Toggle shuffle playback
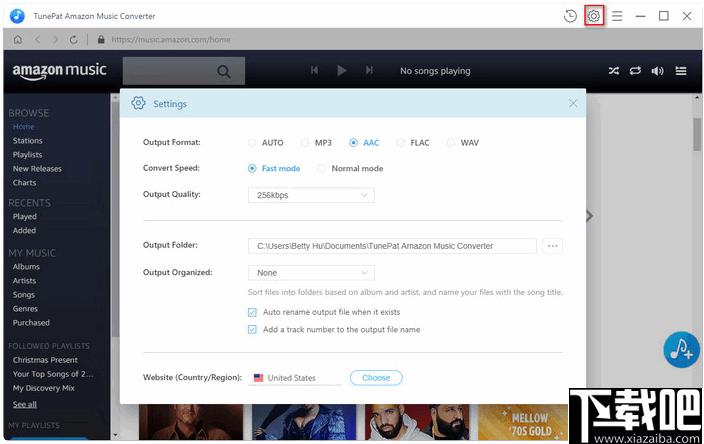The width and height of the screenshot is (704, 444). (613, 70)
